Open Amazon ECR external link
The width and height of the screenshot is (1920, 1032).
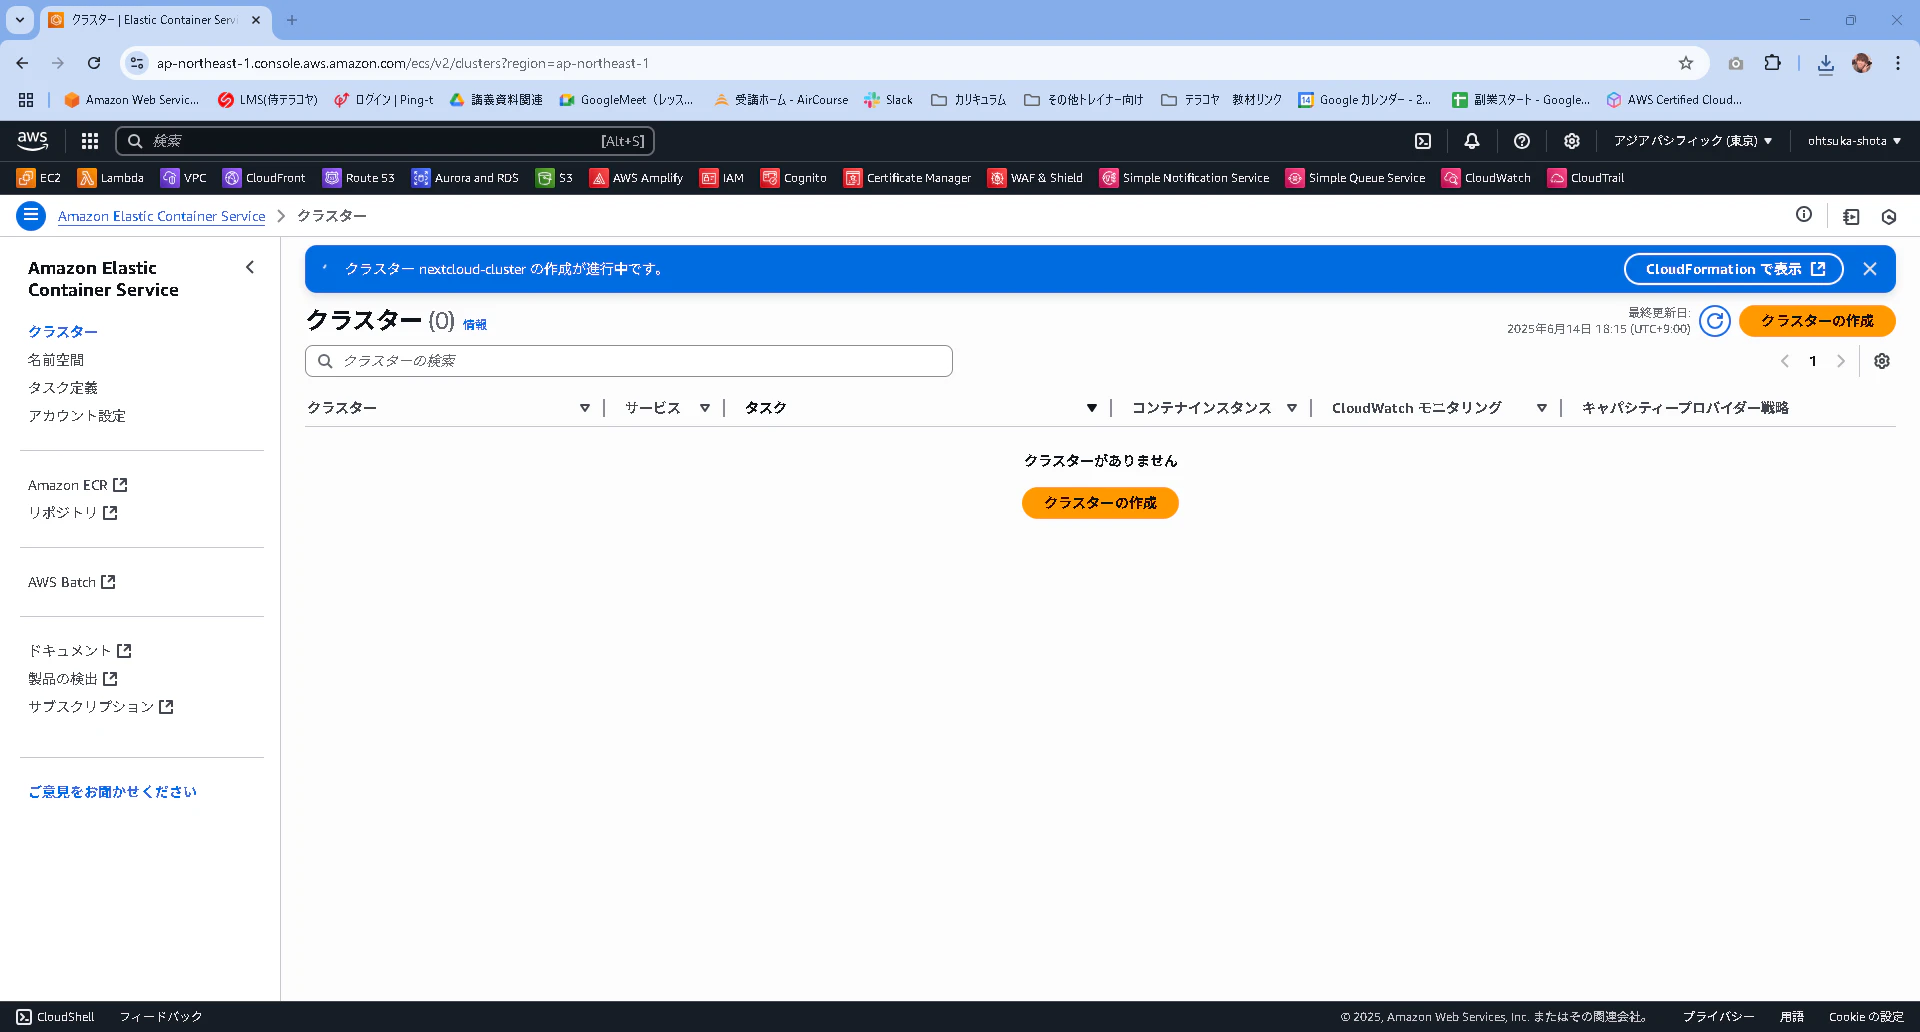click(x=78, y=485)
